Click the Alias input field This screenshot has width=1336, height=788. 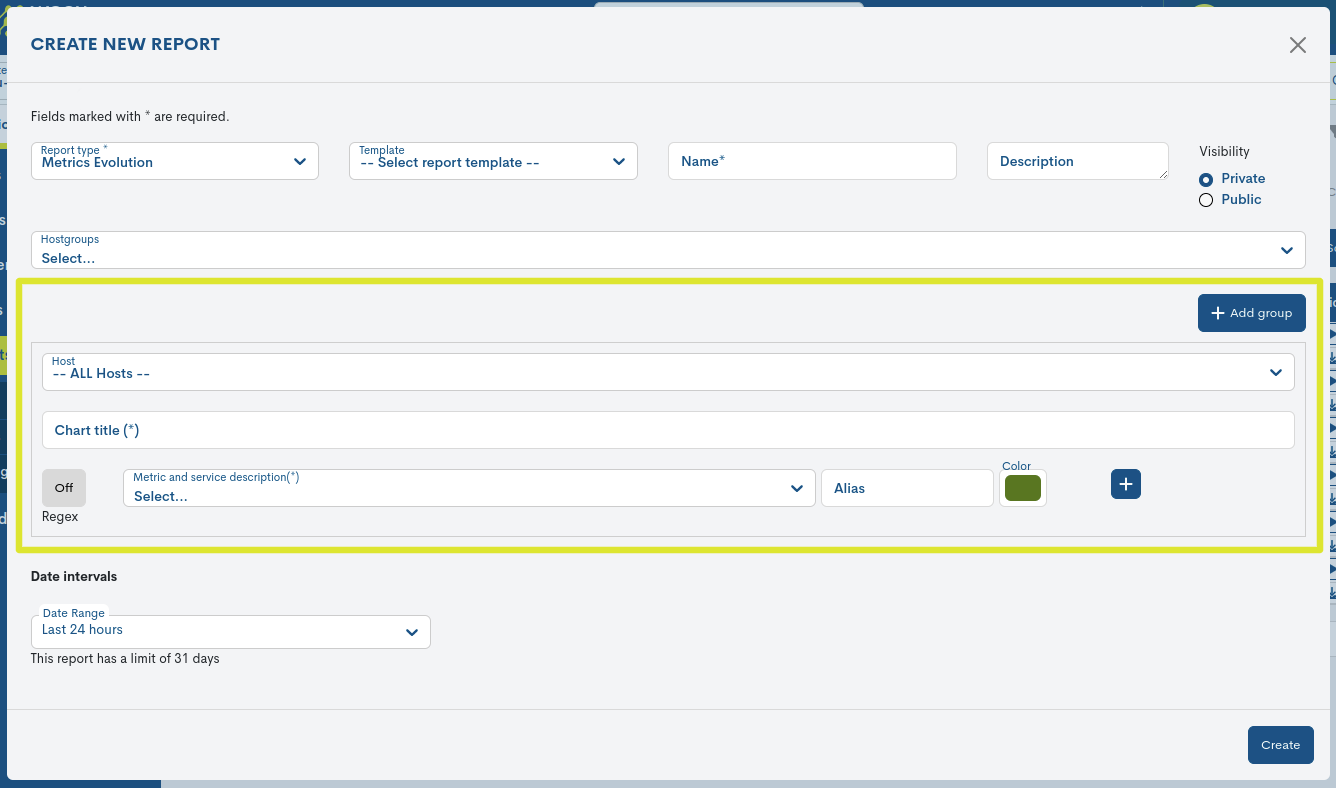pos(907,488)
